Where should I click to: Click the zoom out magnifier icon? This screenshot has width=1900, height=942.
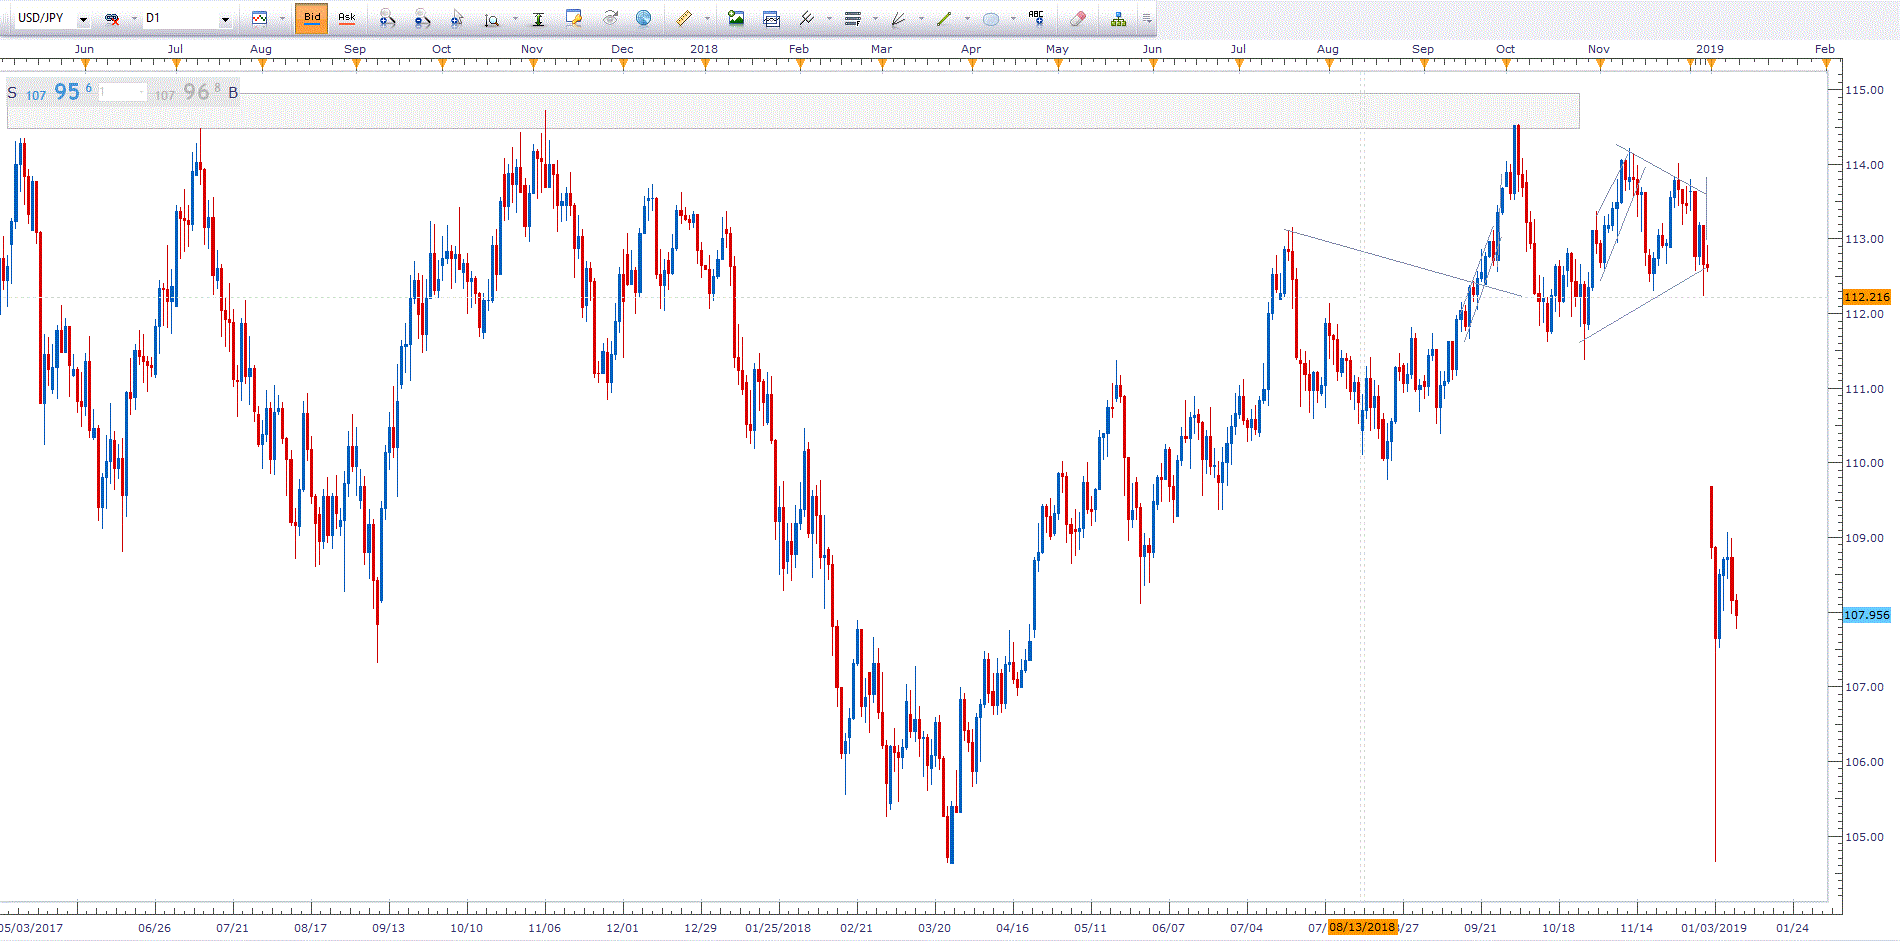click(x=422, y=18)
